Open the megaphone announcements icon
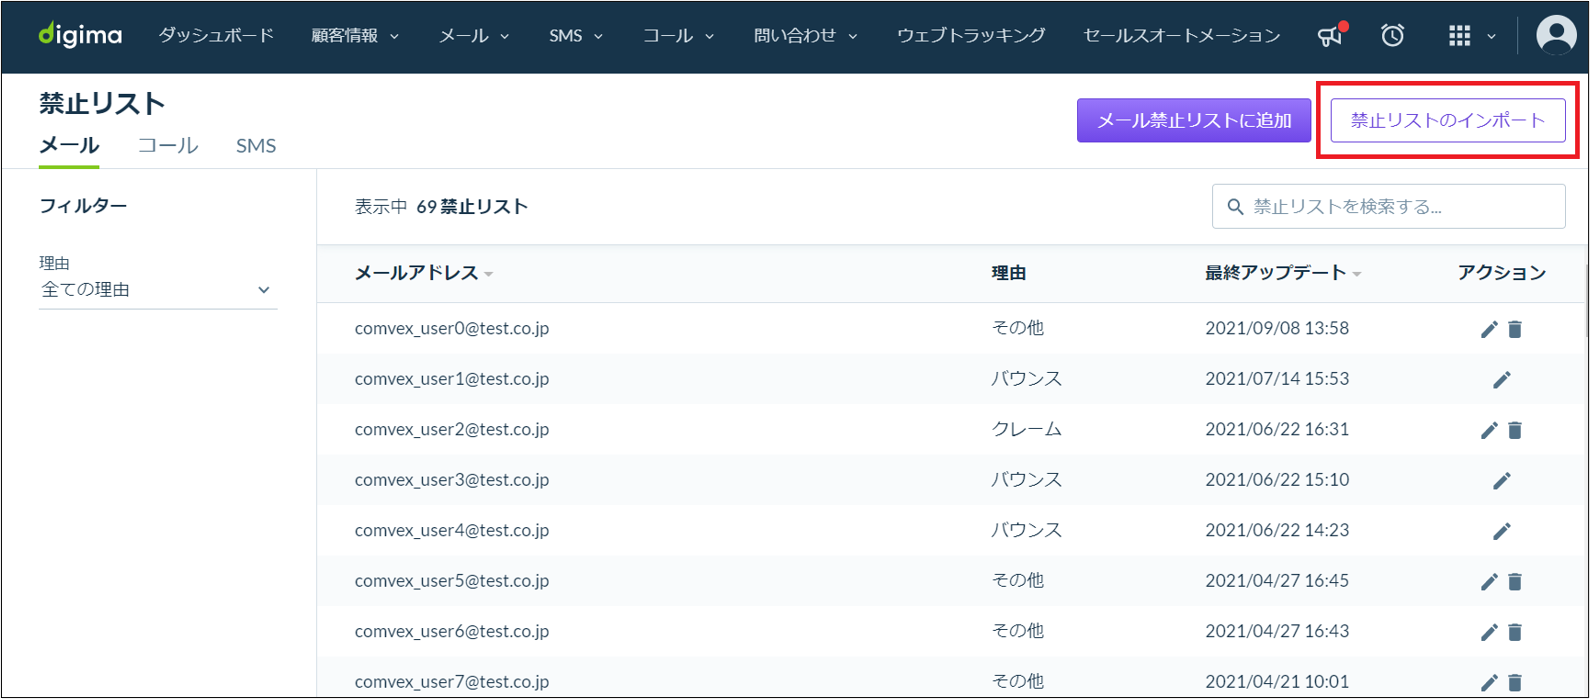Viewport: 1590px width, 699px height. 1330,35
